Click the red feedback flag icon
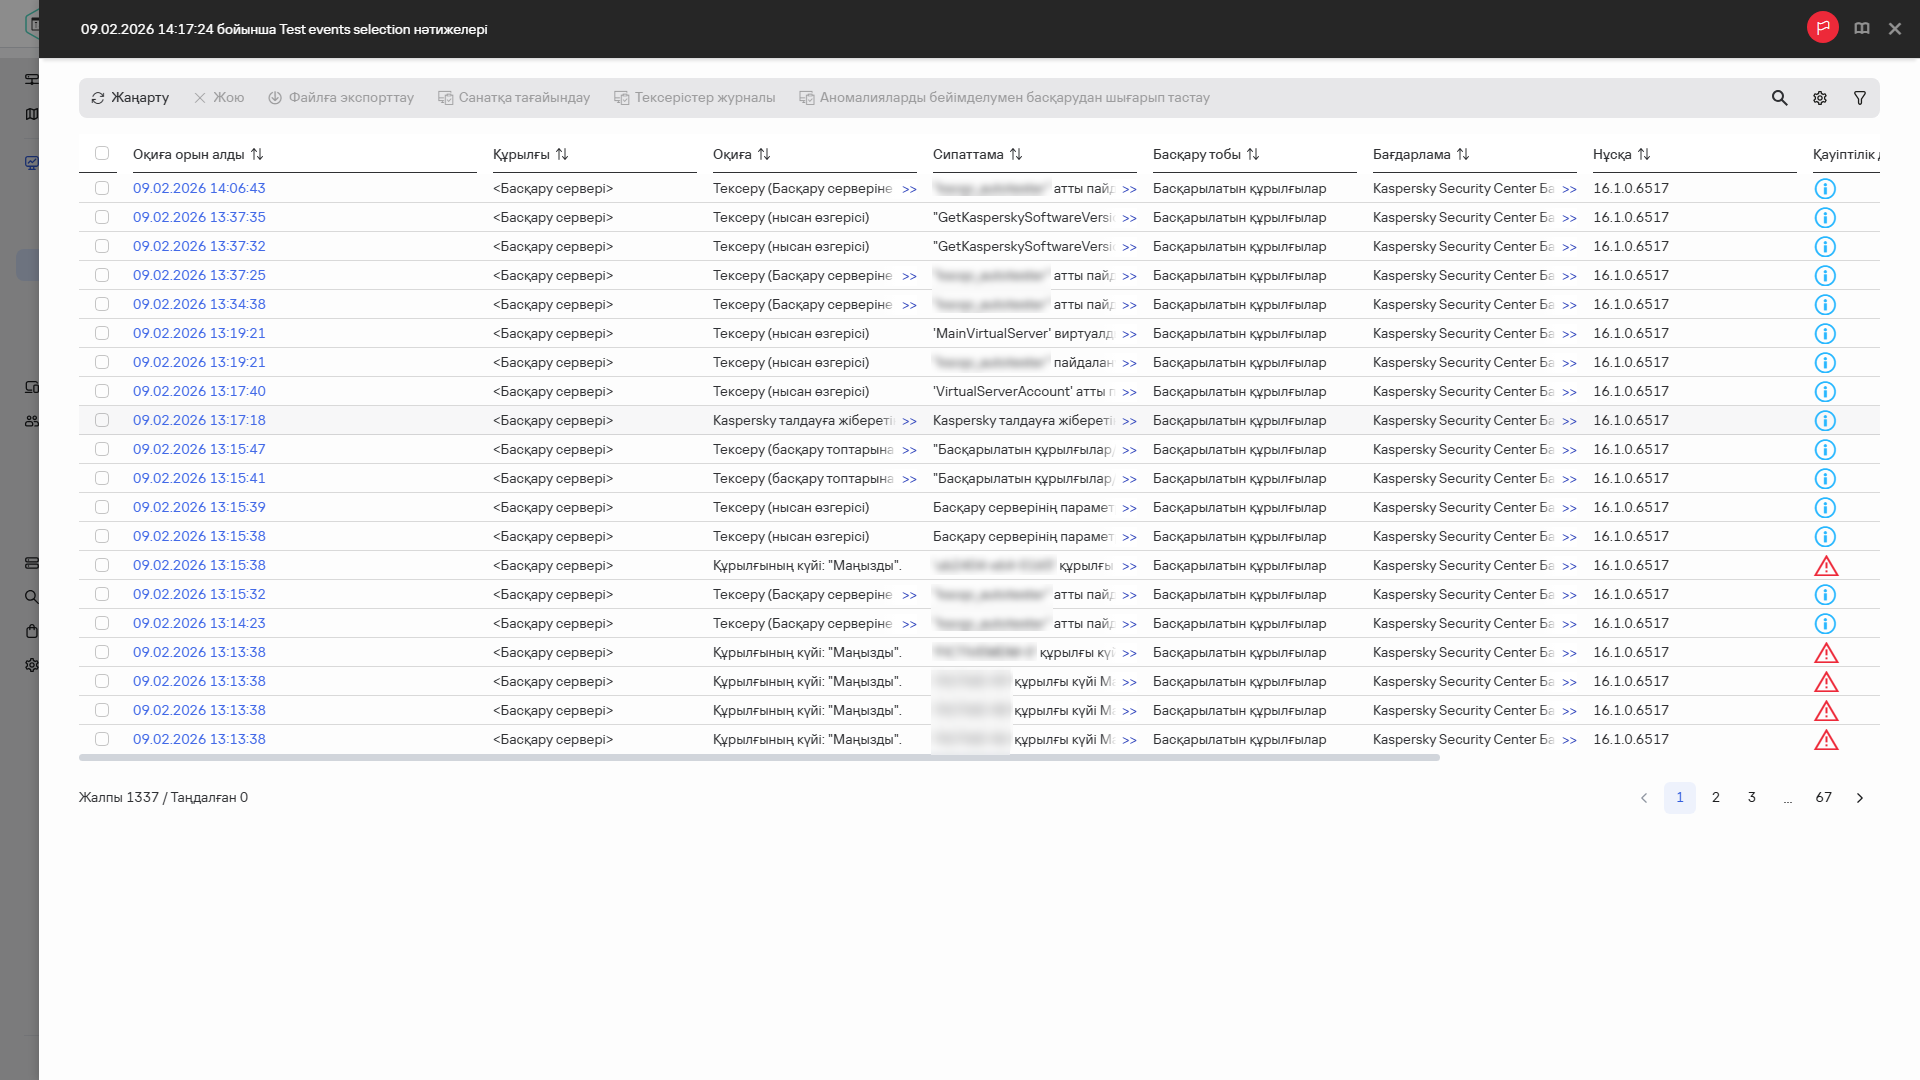Viewport: 1920px width, 1080px height. (1822, 28)
